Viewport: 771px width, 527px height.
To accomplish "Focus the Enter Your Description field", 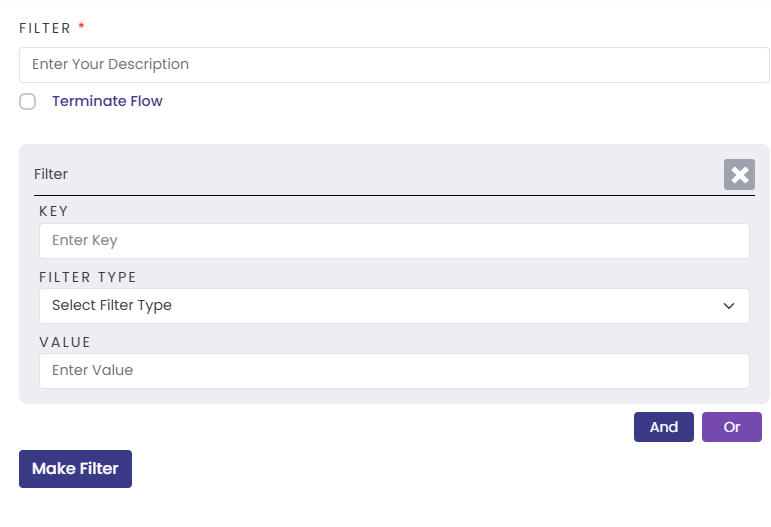I will [394, 65].
